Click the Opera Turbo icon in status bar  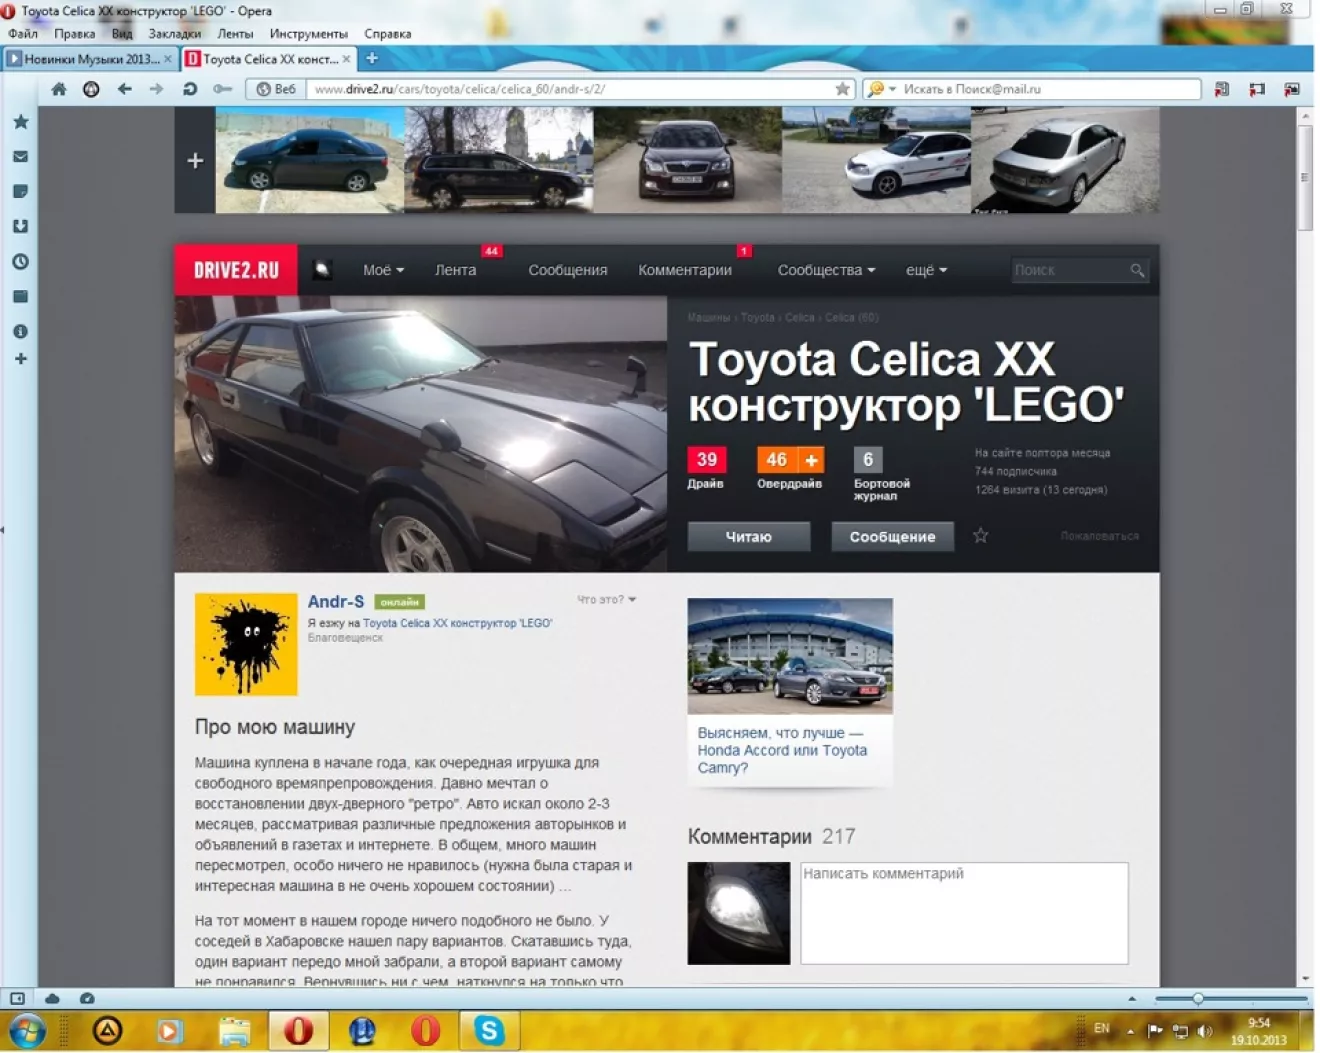87,998
